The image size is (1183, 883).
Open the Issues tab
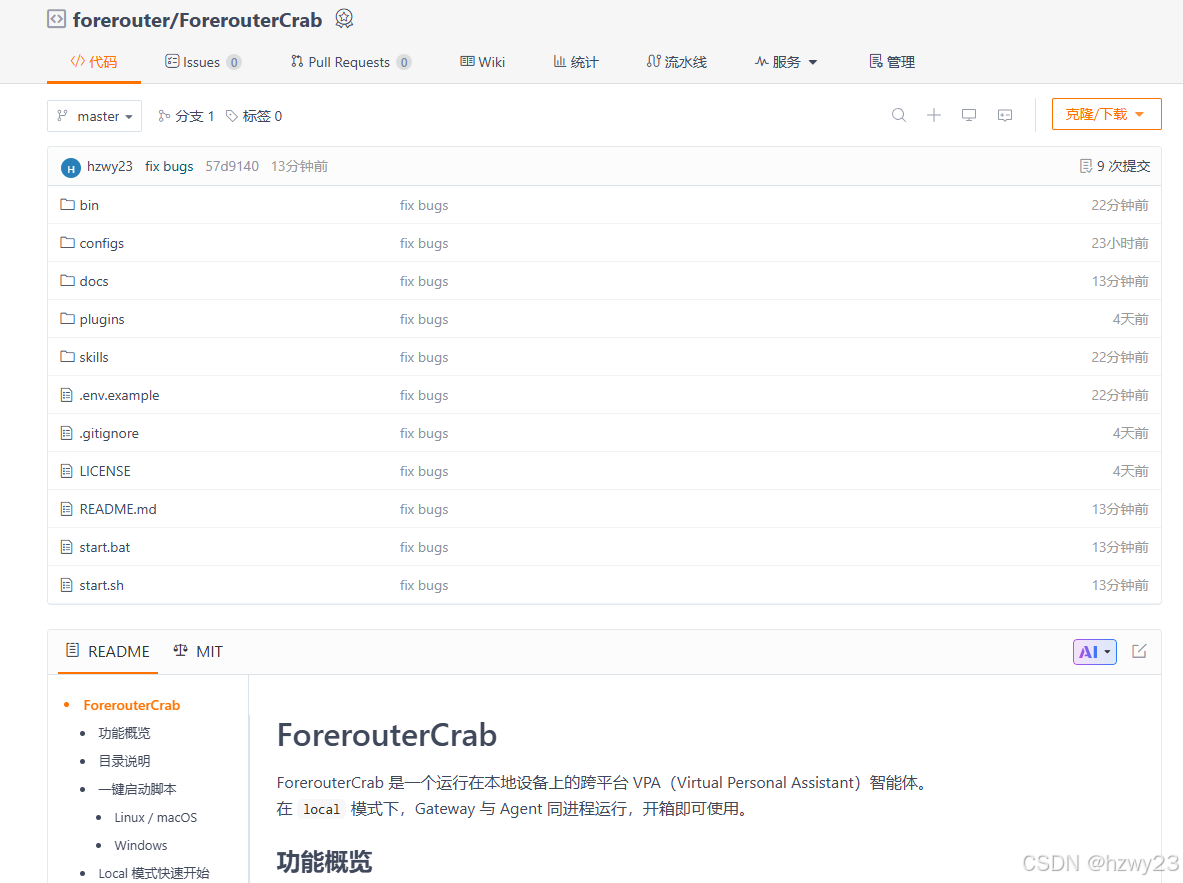coord(203,62)
